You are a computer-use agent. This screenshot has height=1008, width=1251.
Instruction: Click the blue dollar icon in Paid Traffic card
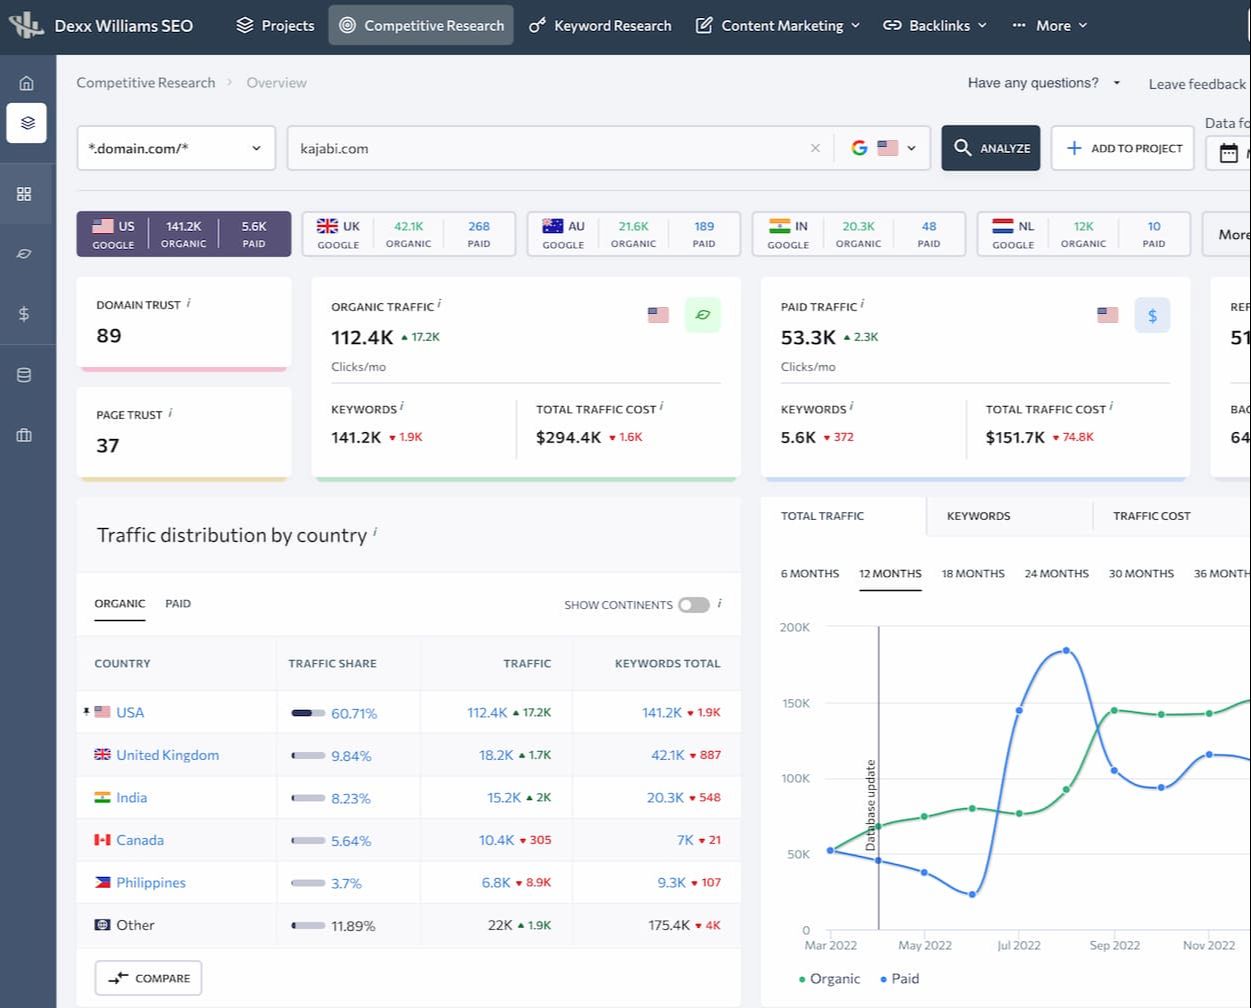pyautogui.click(x=1152, y=315)
